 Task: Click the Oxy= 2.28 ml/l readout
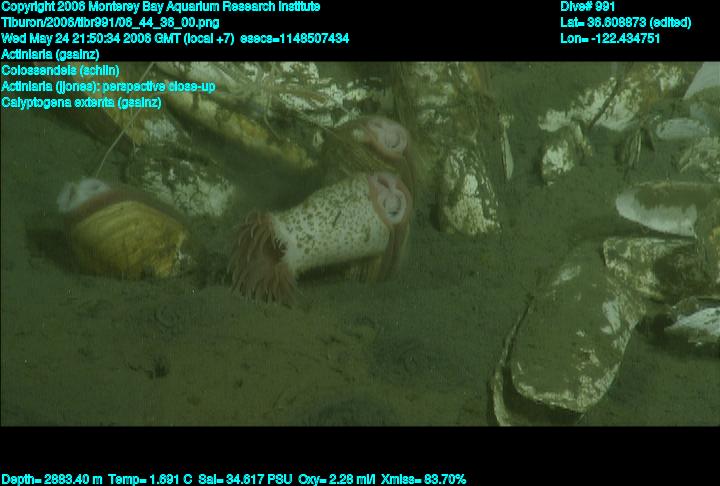[x=337, y=480]
